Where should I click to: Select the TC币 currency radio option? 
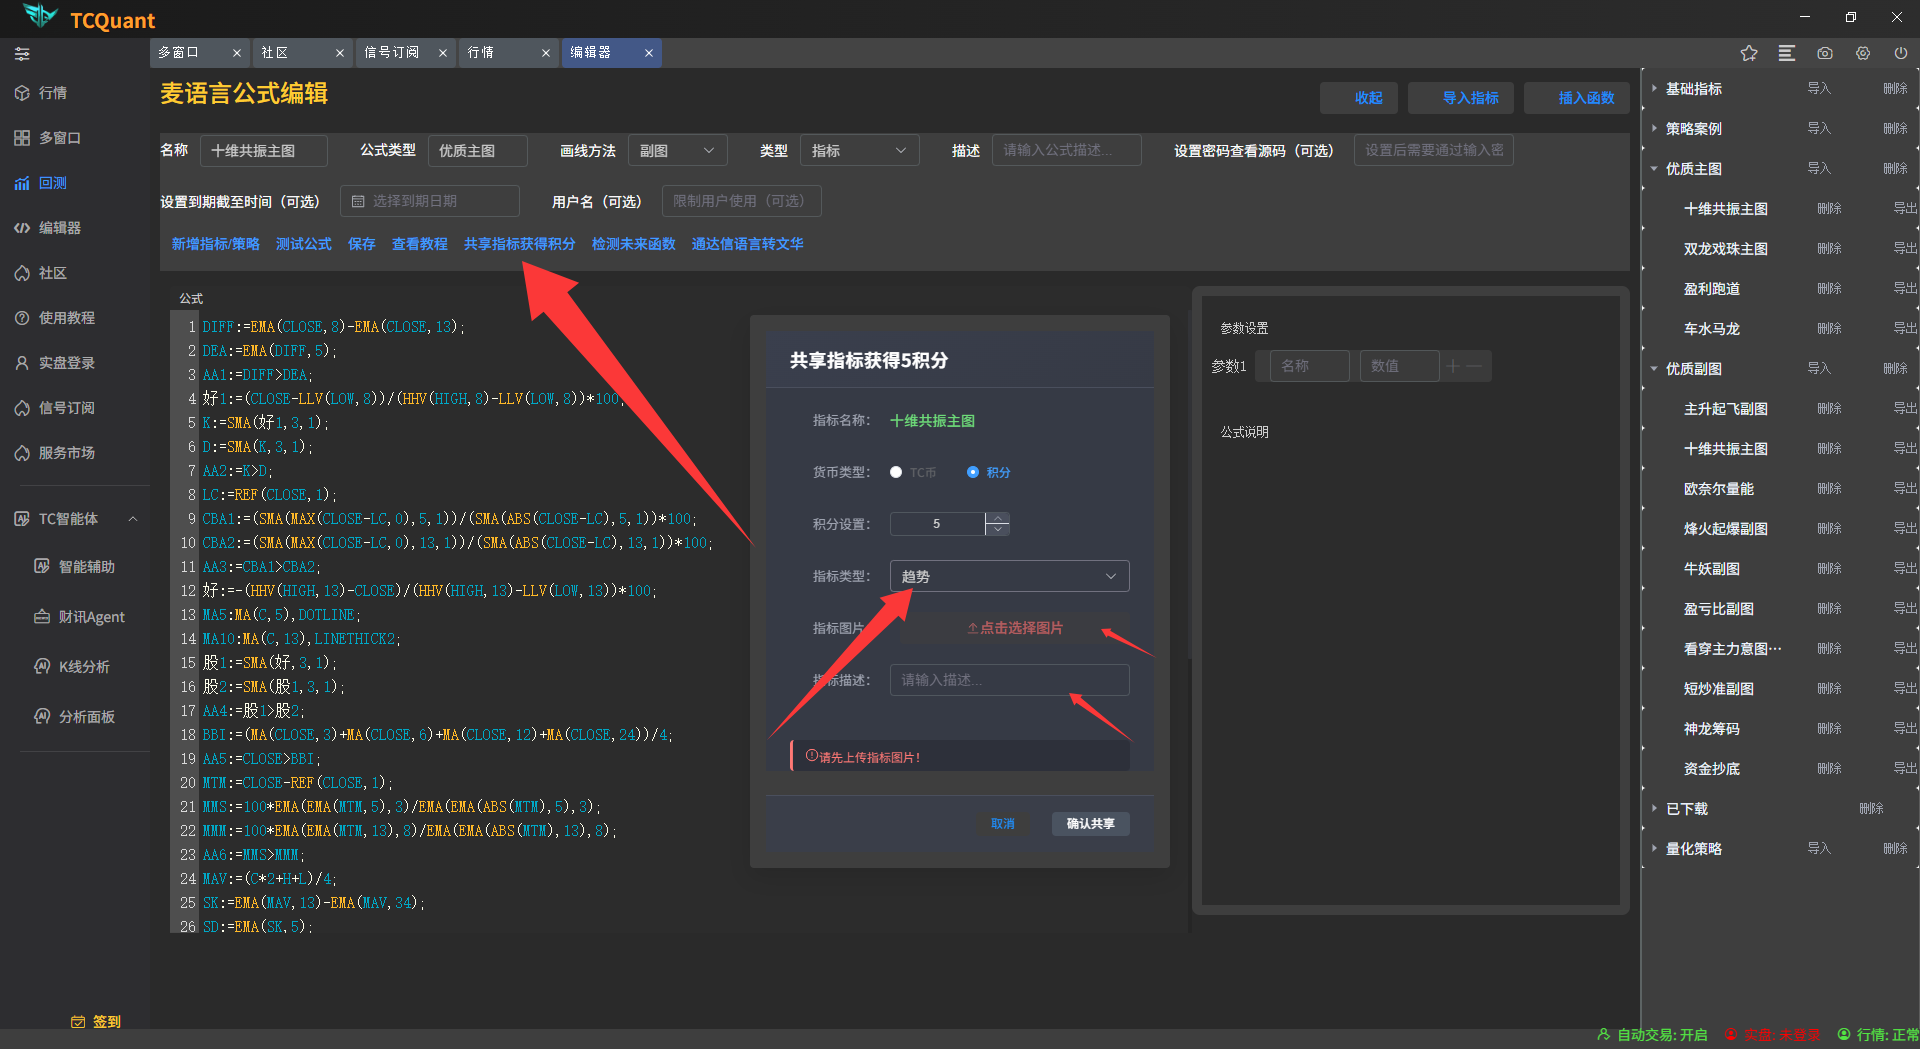coord(896,472)
